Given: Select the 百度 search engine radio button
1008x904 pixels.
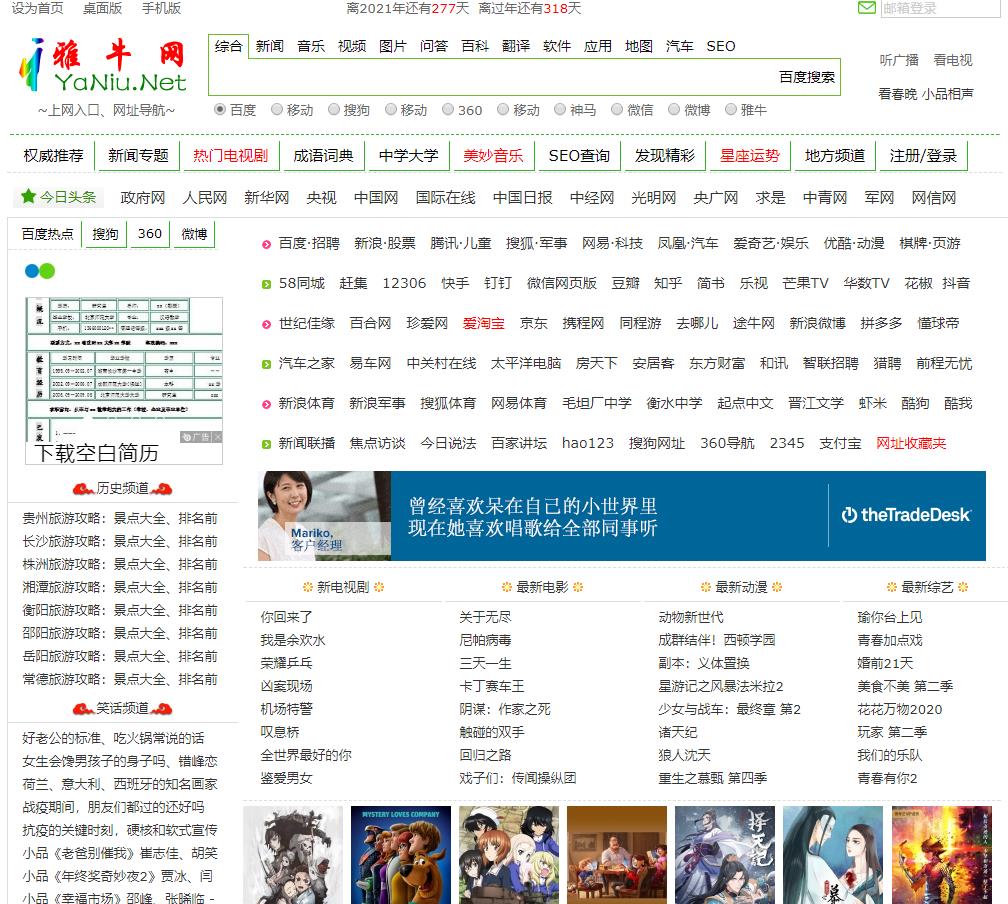Looking at the screenshot, I should 220,109.
